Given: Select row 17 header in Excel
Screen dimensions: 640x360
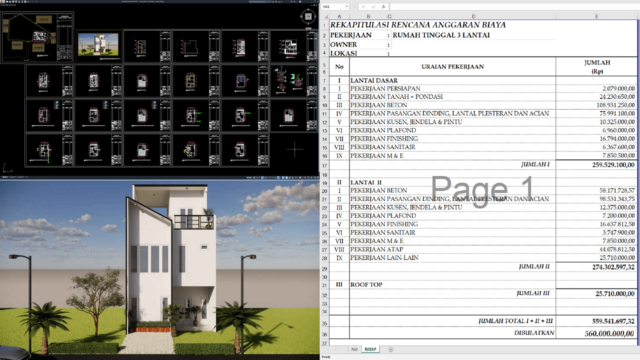Looking at the screenshot, I should [x=325, y=165].
